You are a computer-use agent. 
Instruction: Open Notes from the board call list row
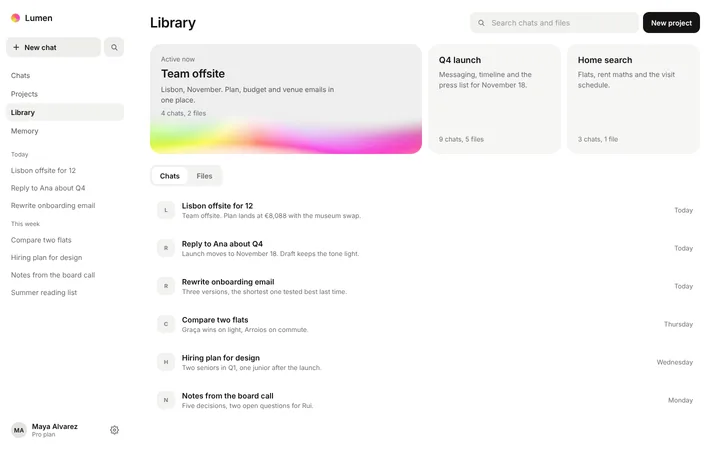[x=425, y=400]
